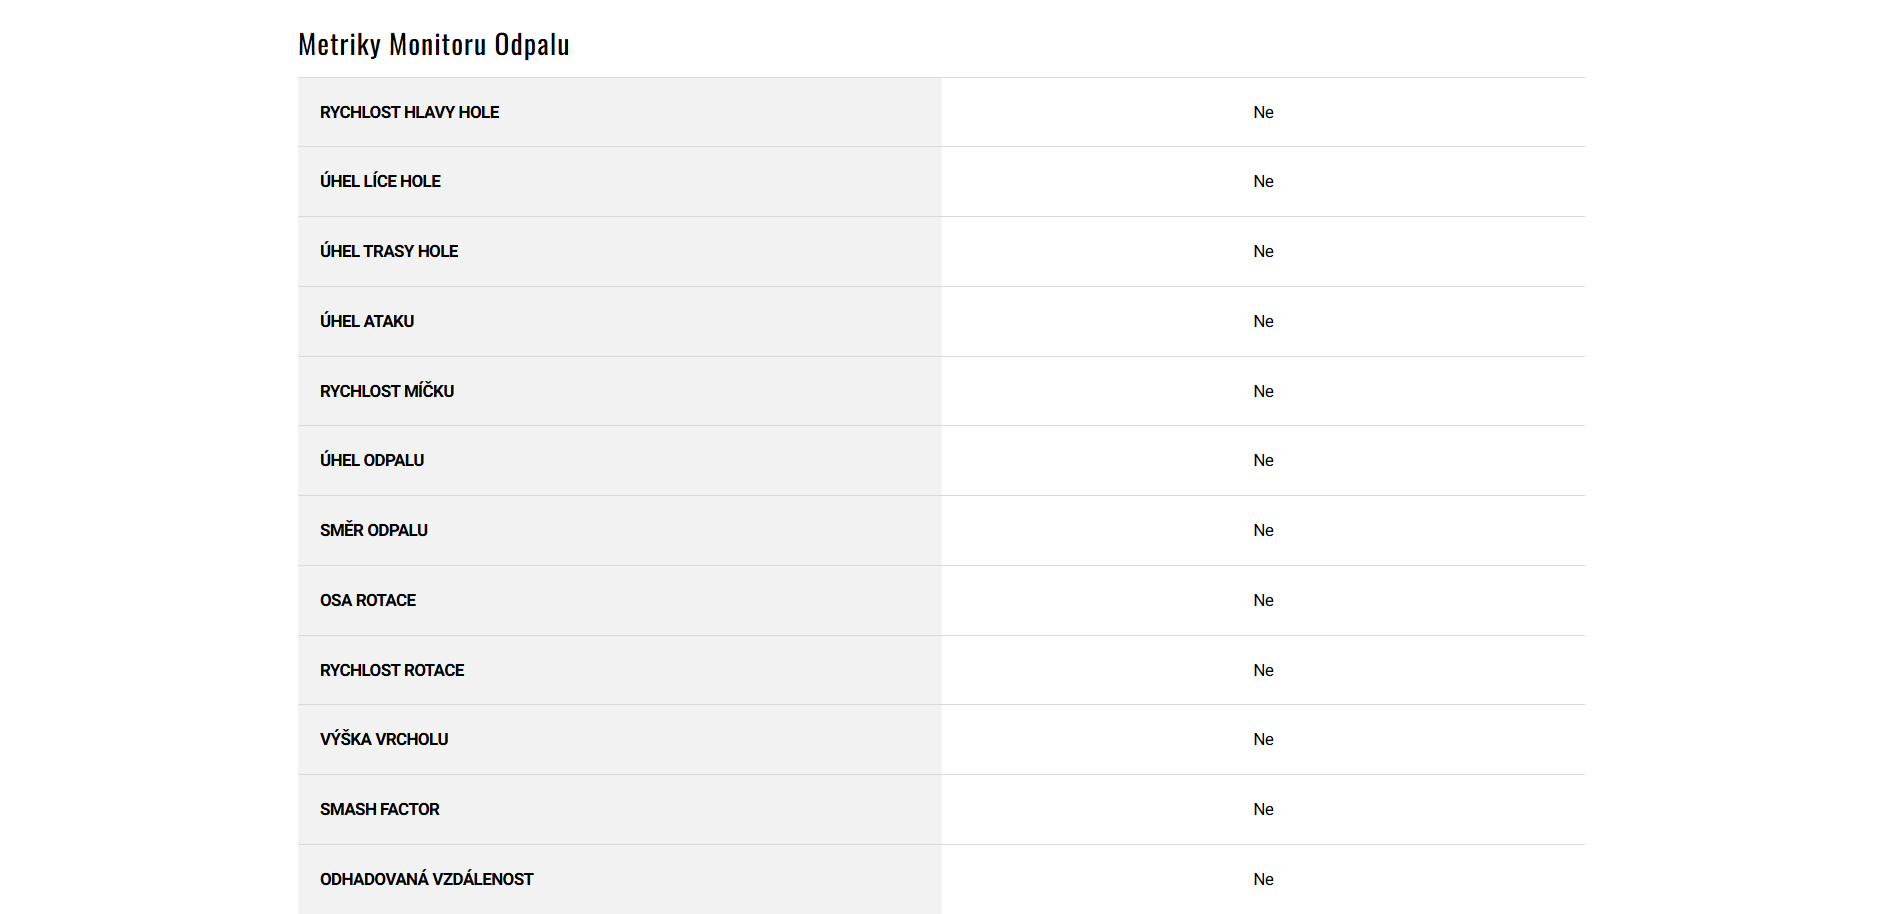Image resolution: width=1887 pixels, height=914 pixels.
Task: Select the Rychlost rotace label
Action: click(392, 670)
